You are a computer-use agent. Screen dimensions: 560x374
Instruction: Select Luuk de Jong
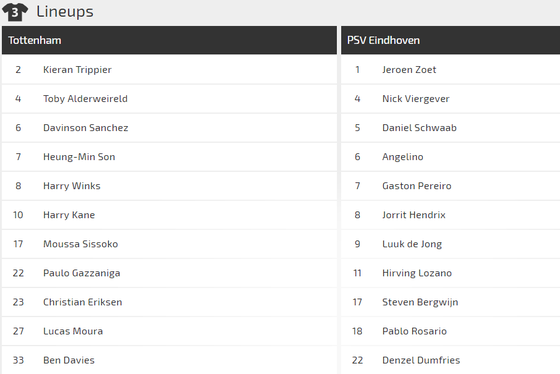click(412, 244)
